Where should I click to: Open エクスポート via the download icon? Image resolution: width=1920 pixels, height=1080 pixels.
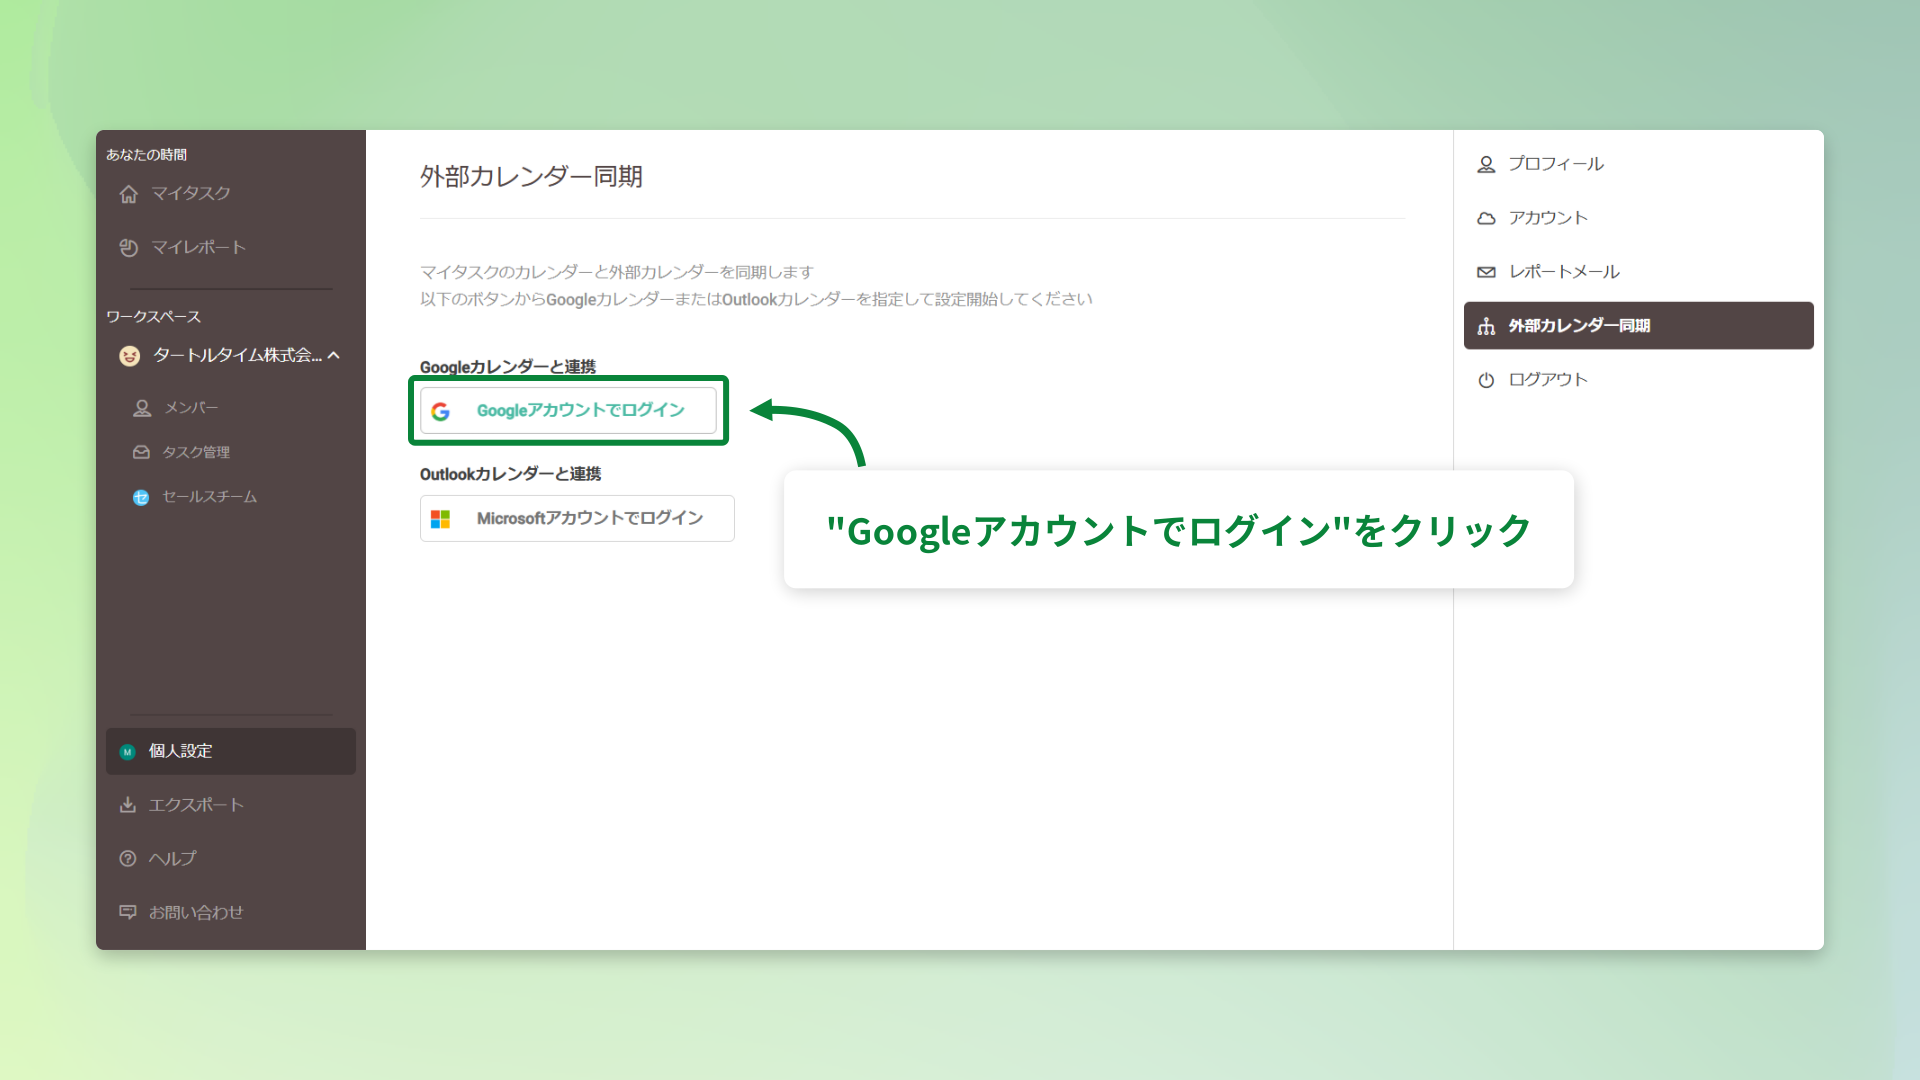(x=128, y=804)
